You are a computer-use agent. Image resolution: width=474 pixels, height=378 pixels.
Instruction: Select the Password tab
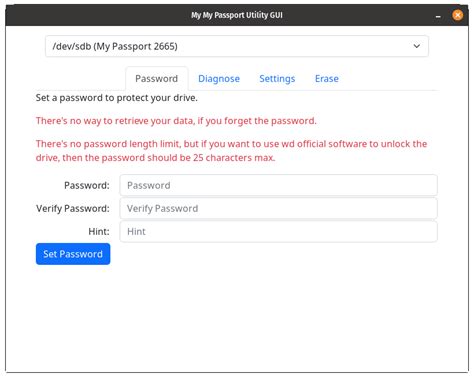click(157, 79)
